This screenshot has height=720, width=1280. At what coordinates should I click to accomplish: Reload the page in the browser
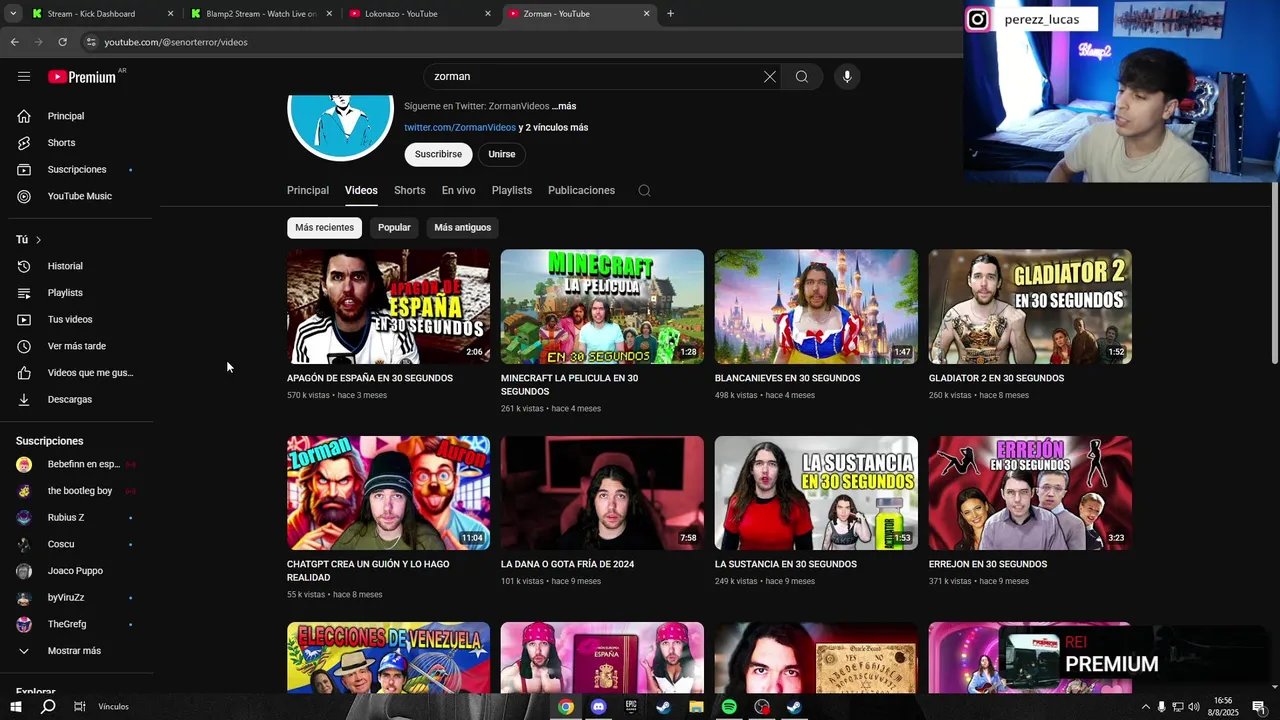[x=62, y=42]
